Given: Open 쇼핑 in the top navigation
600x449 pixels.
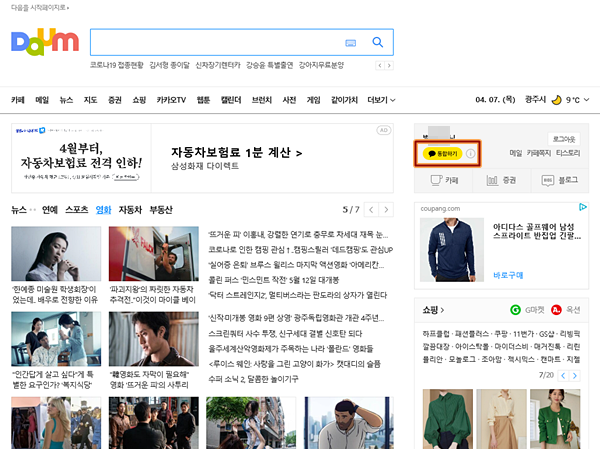Looking at the screenshot, I should pyautogui.click(x=139, y=100).
